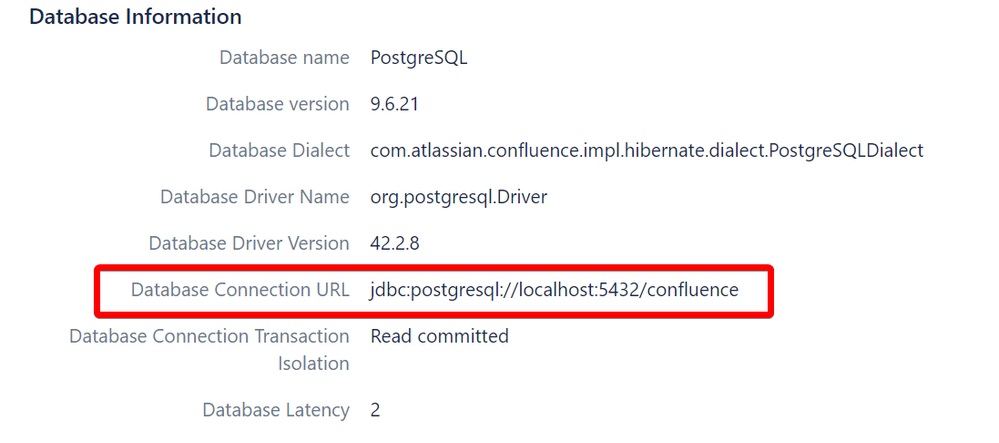Select the 42.2.8 driver version value
Viewport: 999px width, 443px height.
coord(394,243)
